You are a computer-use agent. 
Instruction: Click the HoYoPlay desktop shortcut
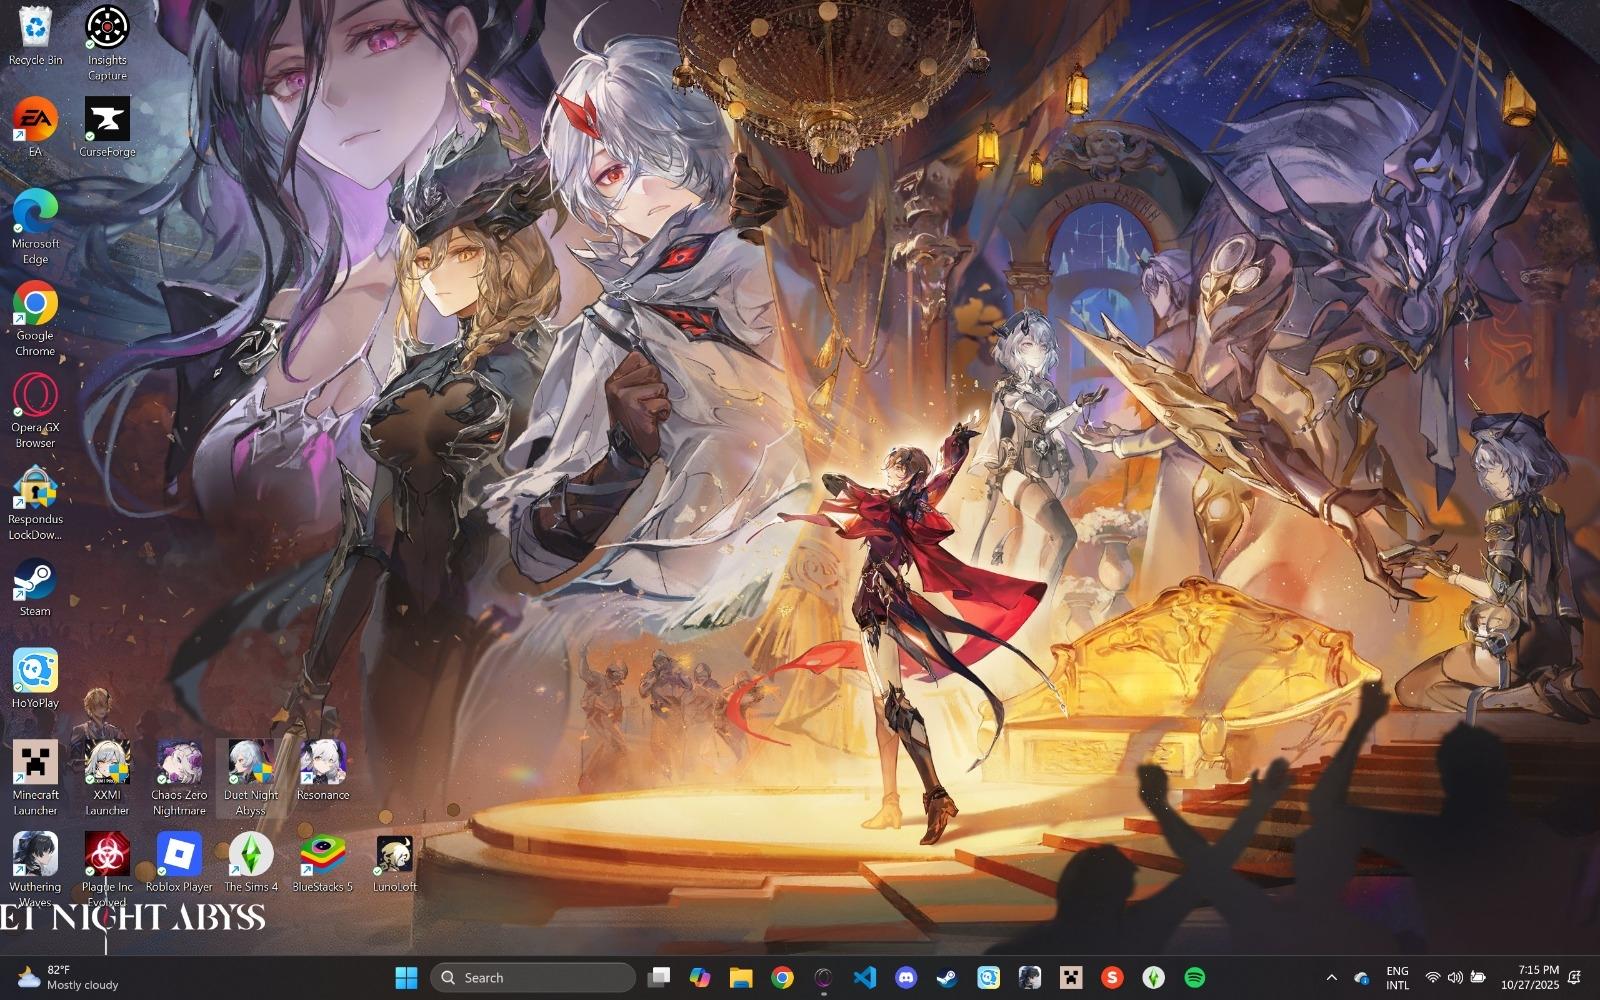(x=35, y=677)
